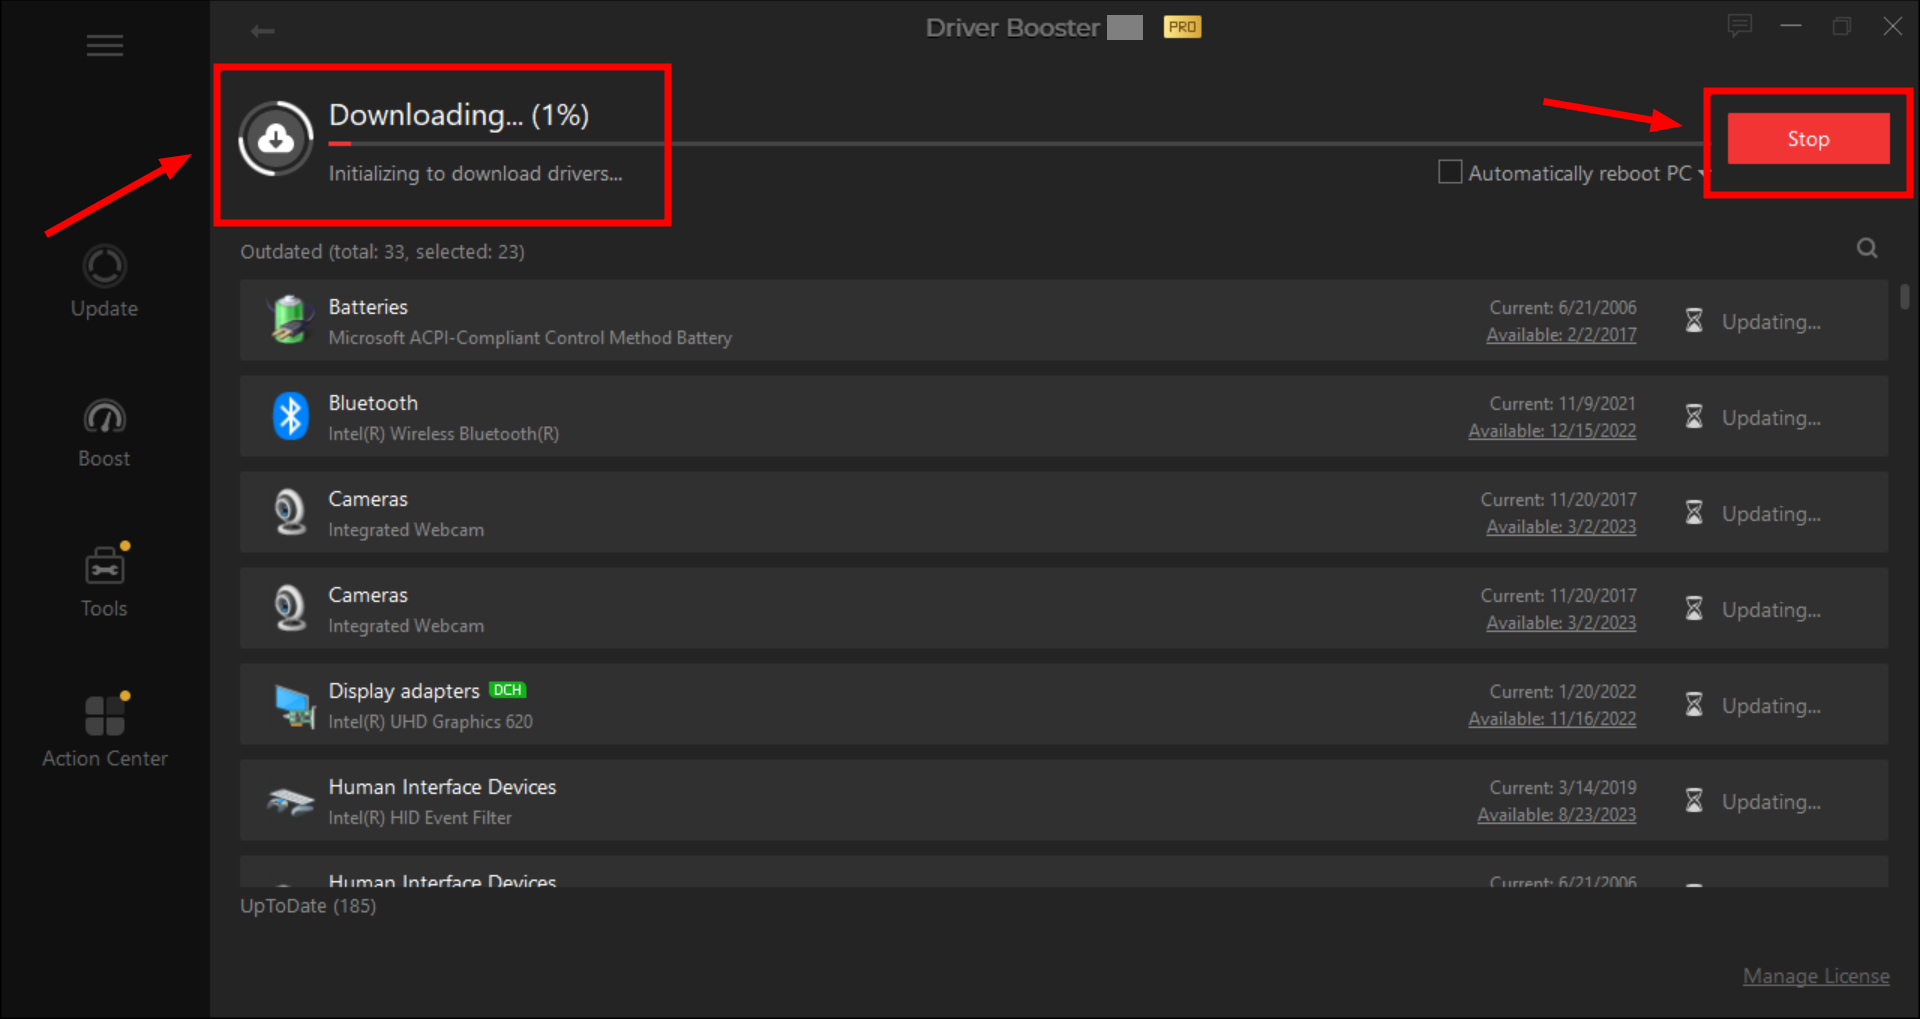Image resolution: width=1920 pixels, height=1019 pixels.
Task: Open Available 2/2/2017 link for Batteries
Action: pyautogui.click(x=1561, y=335)
